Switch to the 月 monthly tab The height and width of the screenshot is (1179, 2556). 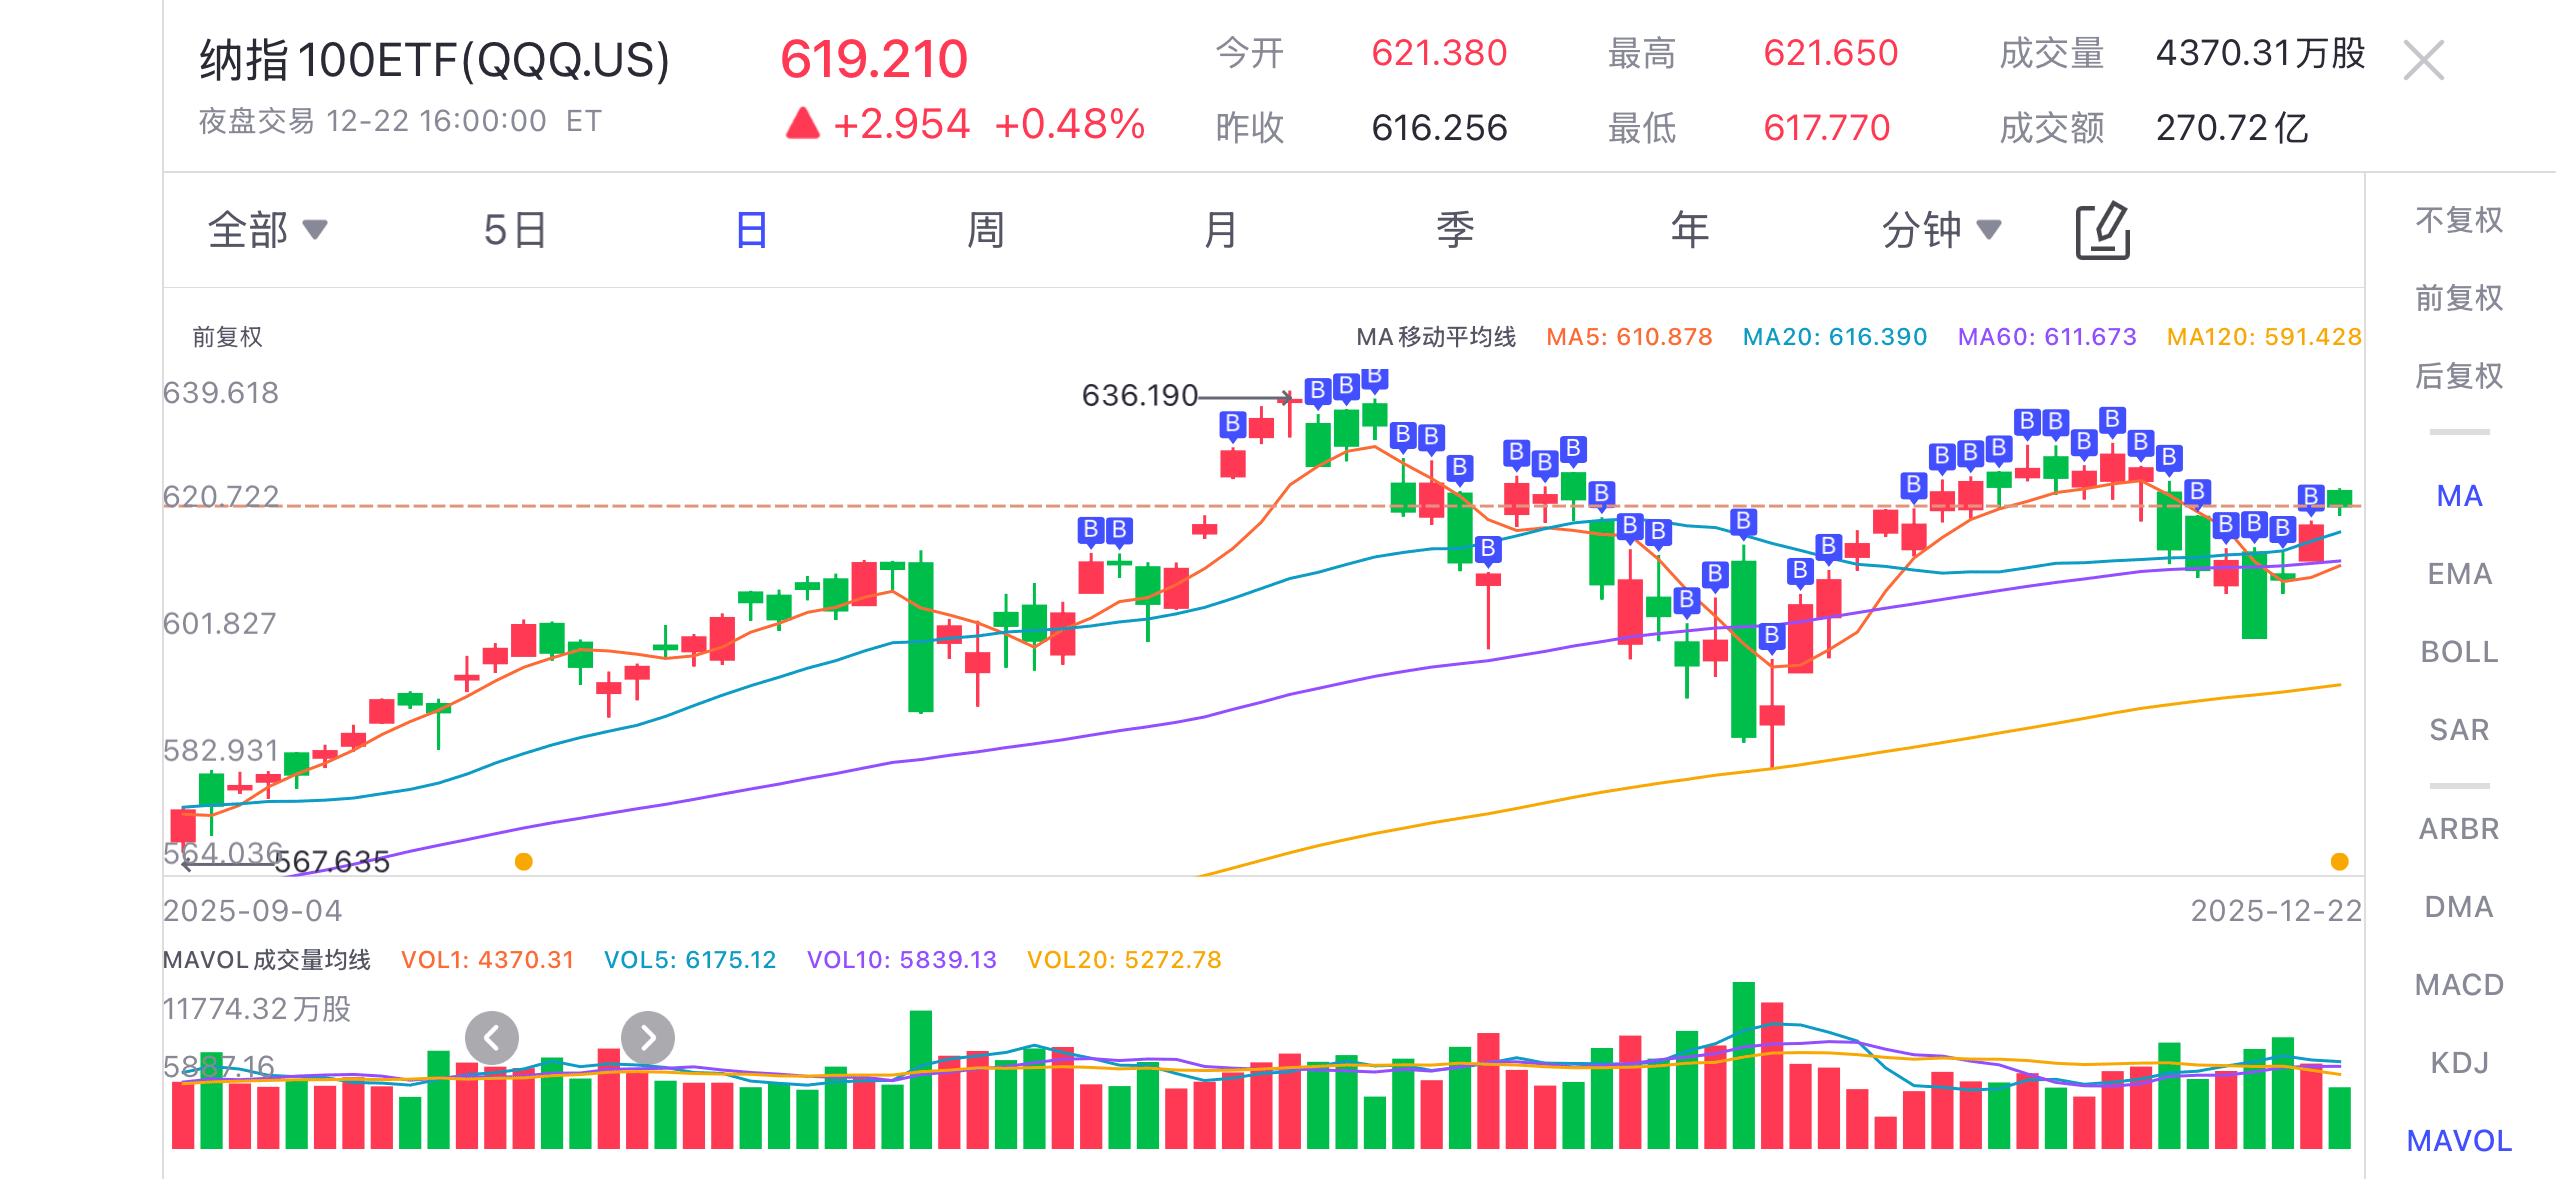[x=1220, y=231]
